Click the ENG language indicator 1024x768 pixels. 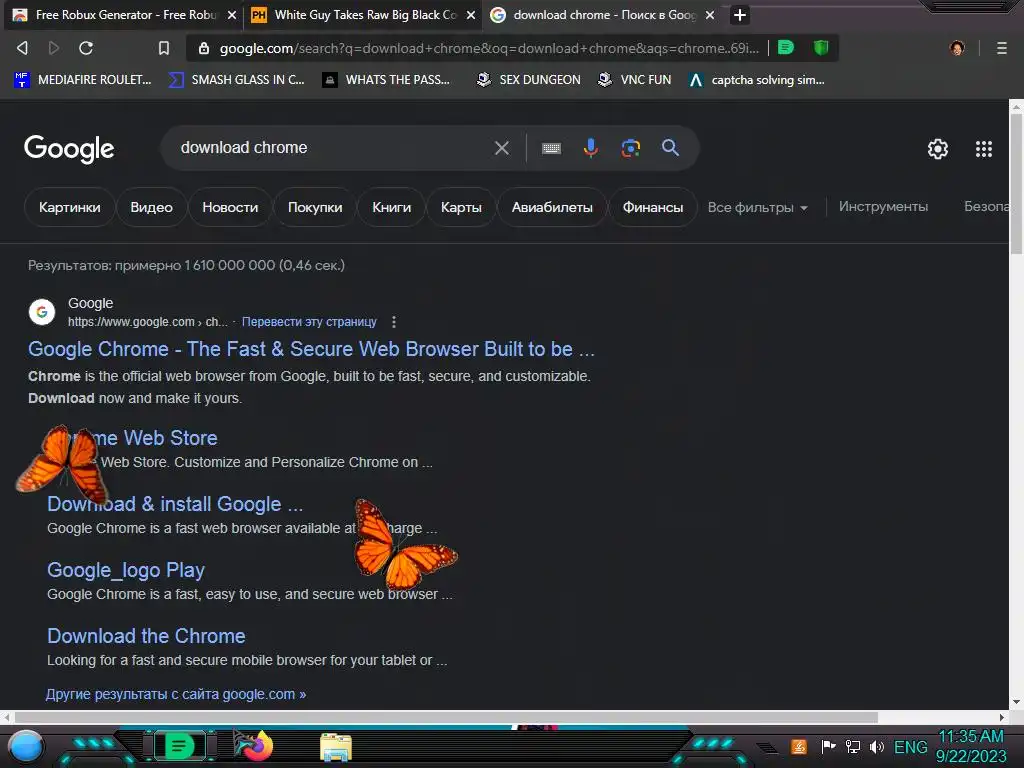[x=910, y=746]
